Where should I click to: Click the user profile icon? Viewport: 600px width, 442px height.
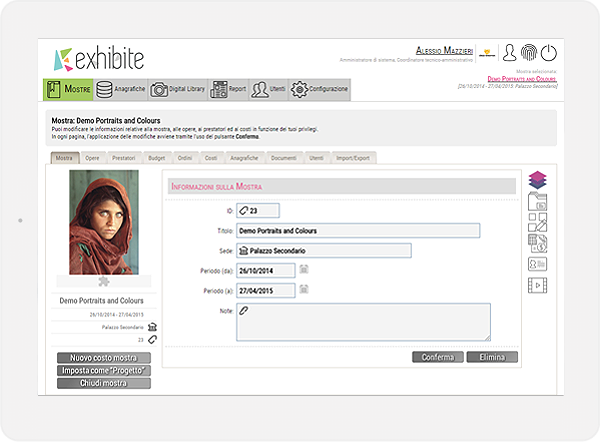pos(509,53)
